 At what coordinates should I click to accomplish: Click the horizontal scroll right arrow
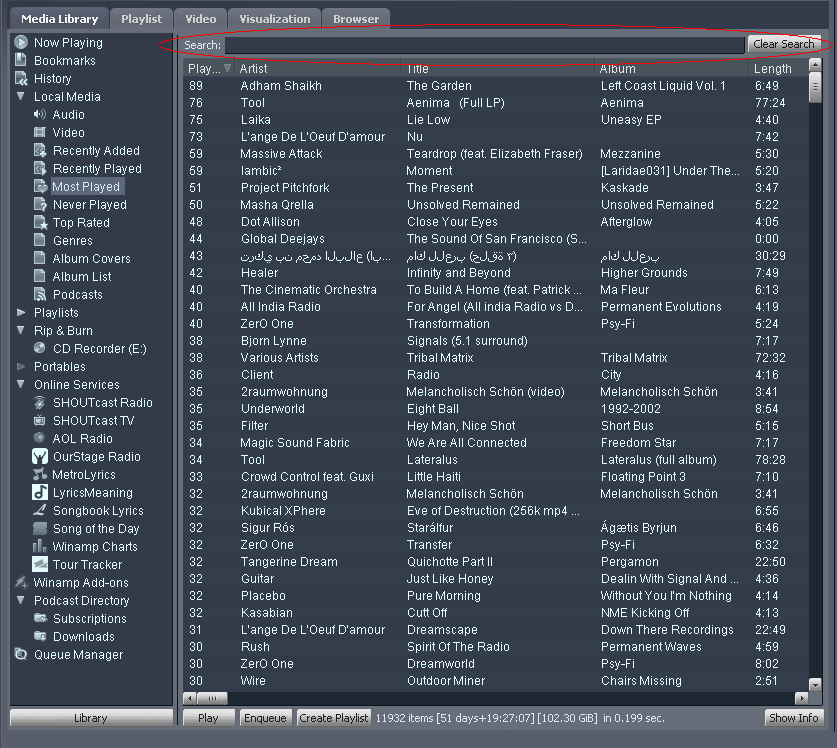(801, 698)
